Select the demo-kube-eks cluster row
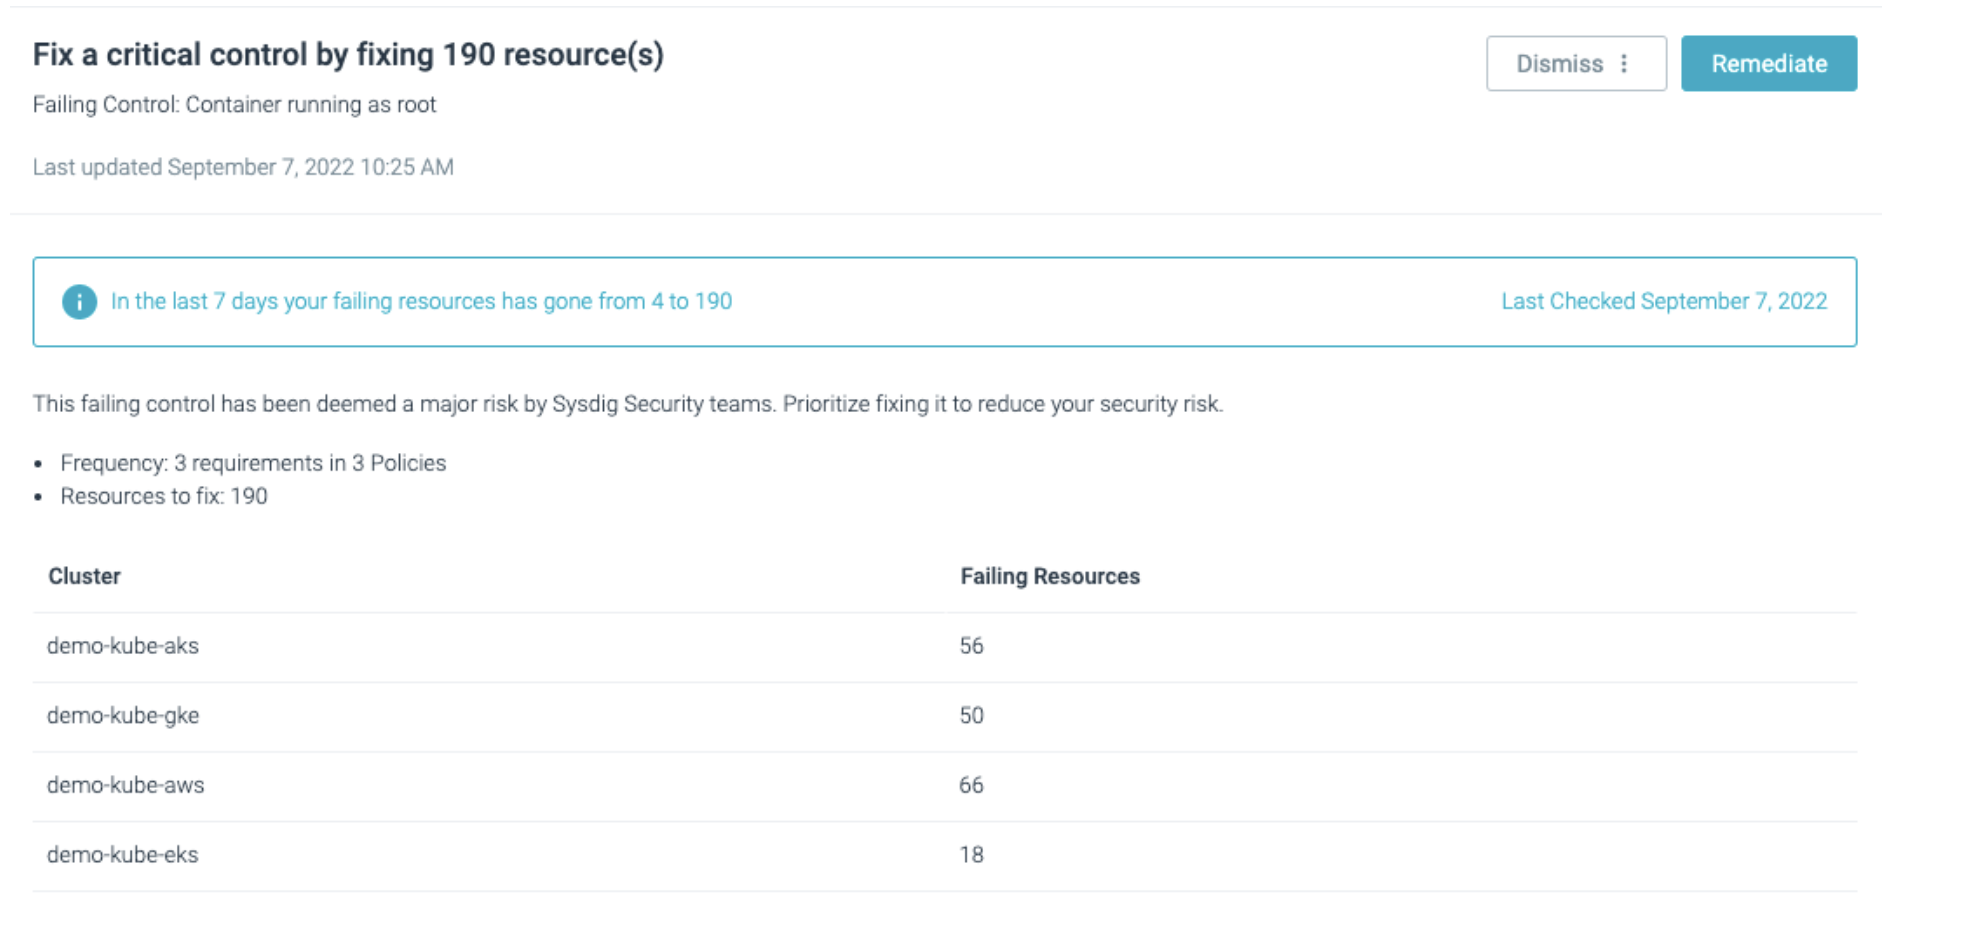This screenshot has width=1972, height=934. (122, 855)
